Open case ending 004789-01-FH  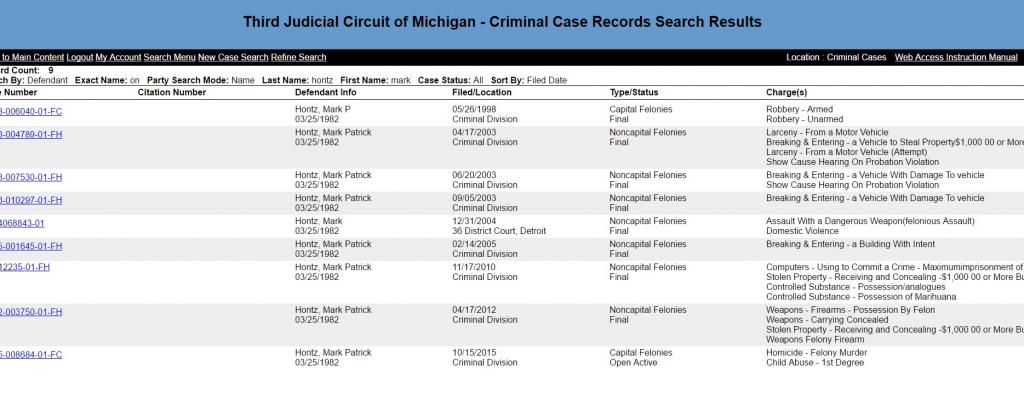[x=32, y=133]
